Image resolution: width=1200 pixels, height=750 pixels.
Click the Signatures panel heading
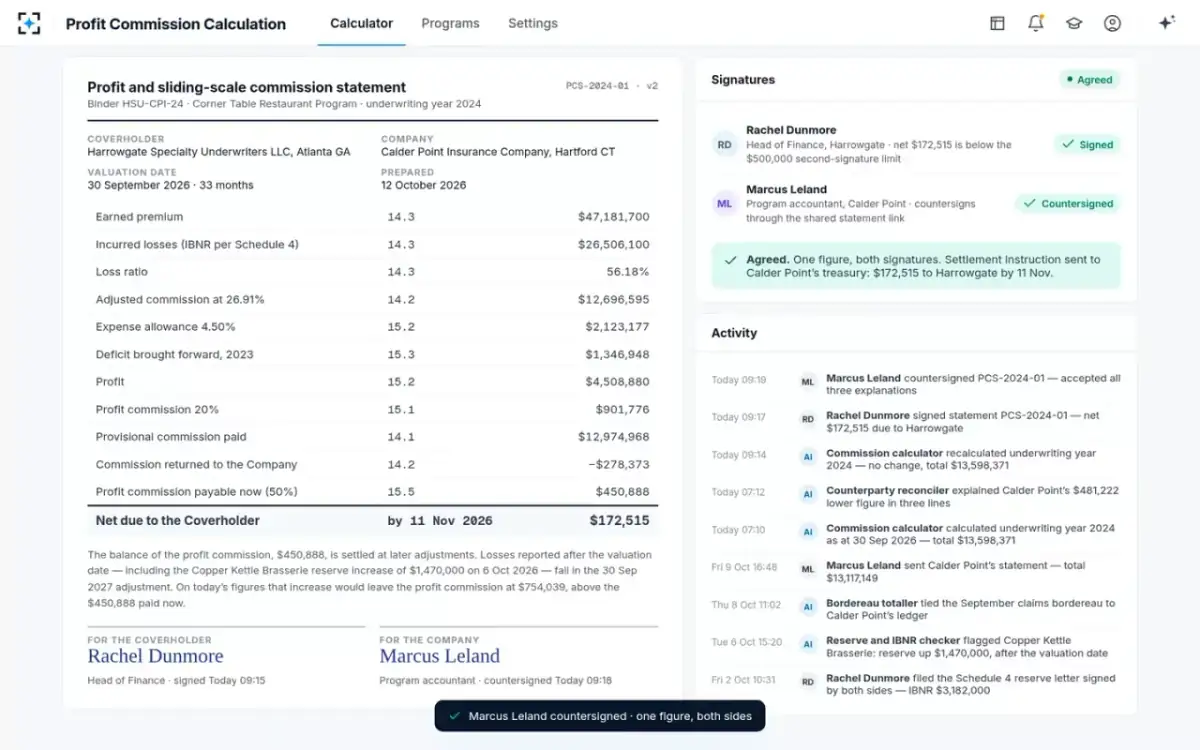[x=743, y=80]
